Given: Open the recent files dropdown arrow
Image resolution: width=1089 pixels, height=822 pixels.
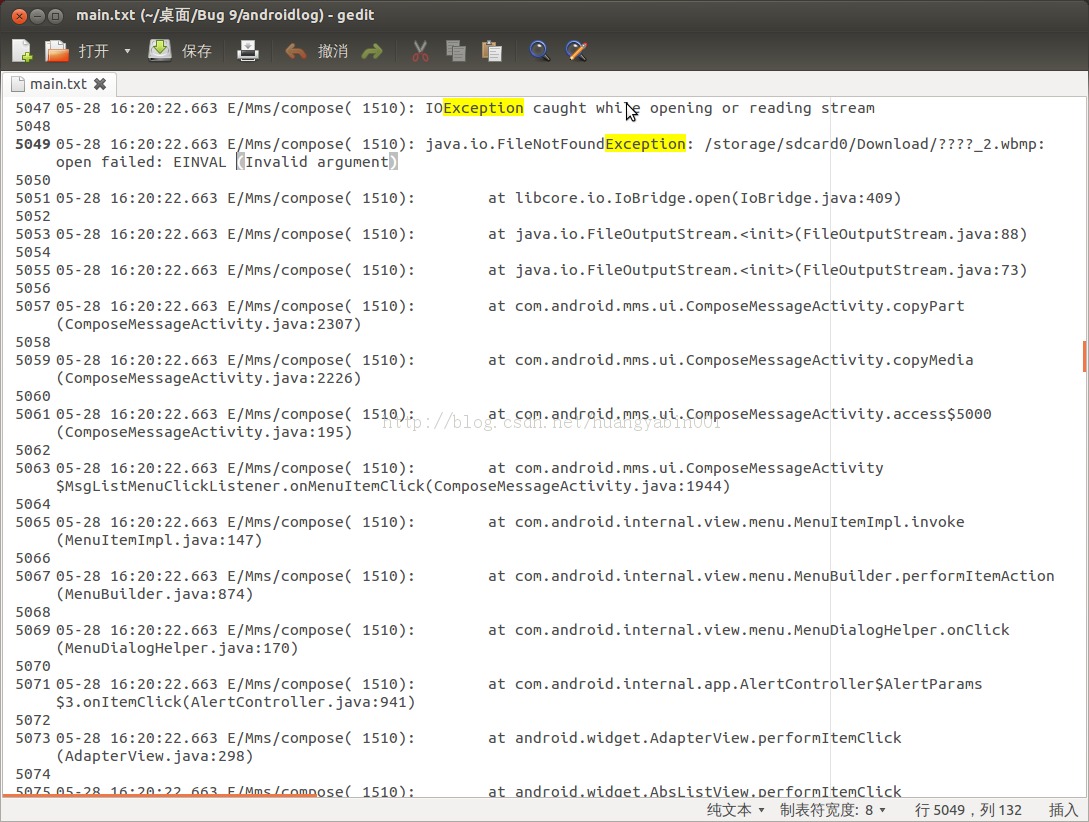Looking at the screenshot, I should point(127,51).
